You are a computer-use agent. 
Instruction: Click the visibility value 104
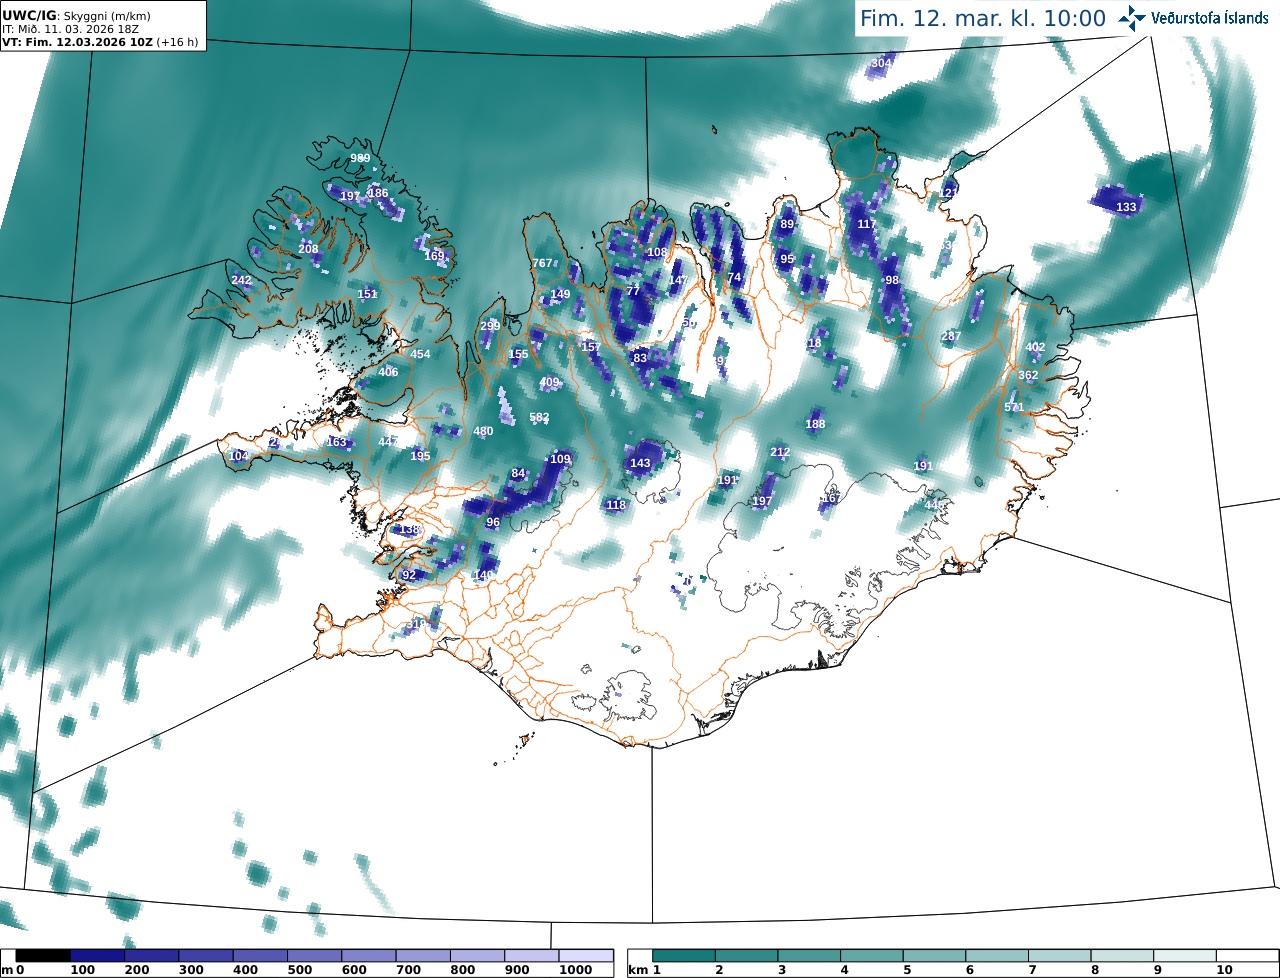coord(238,456)
